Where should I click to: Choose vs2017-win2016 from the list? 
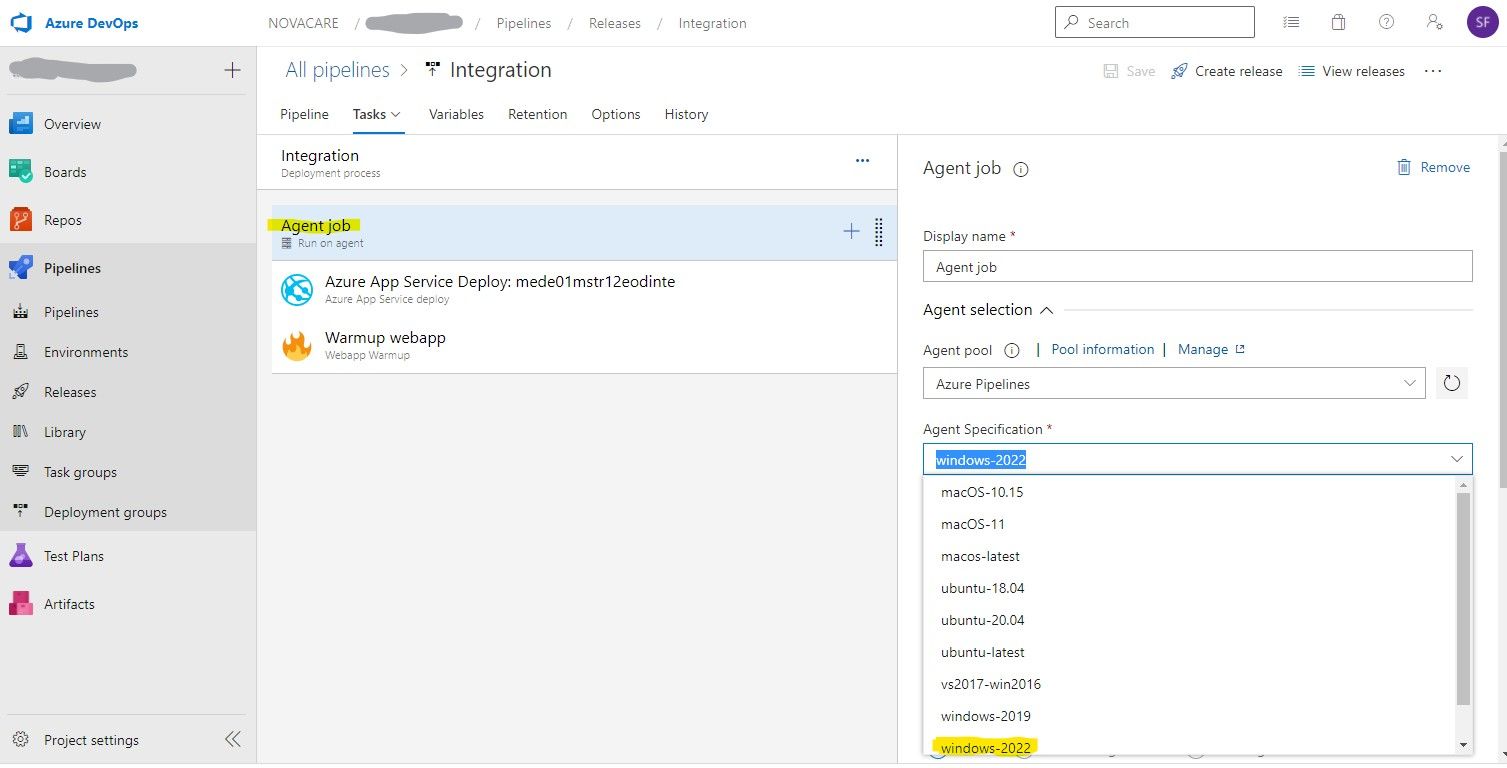click(1190, 684)
